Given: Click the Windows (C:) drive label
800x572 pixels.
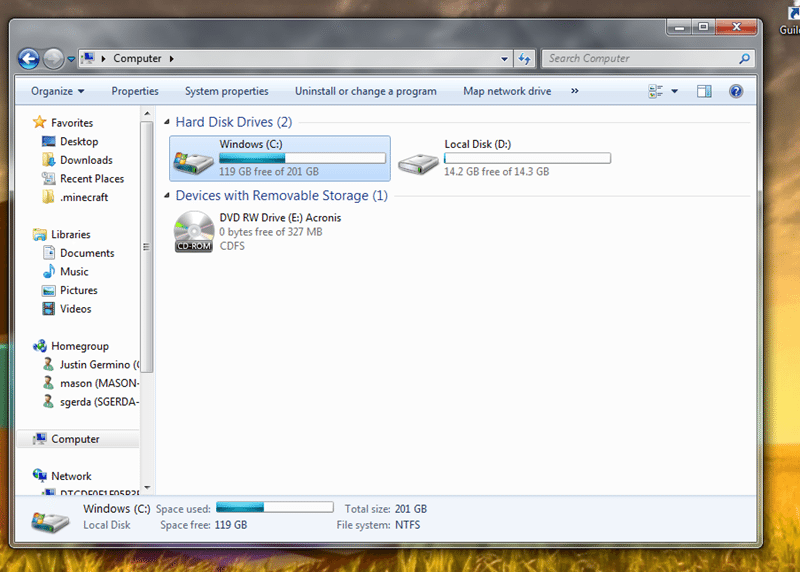Looking at the screenshot, I should click(x=251, y=144).
